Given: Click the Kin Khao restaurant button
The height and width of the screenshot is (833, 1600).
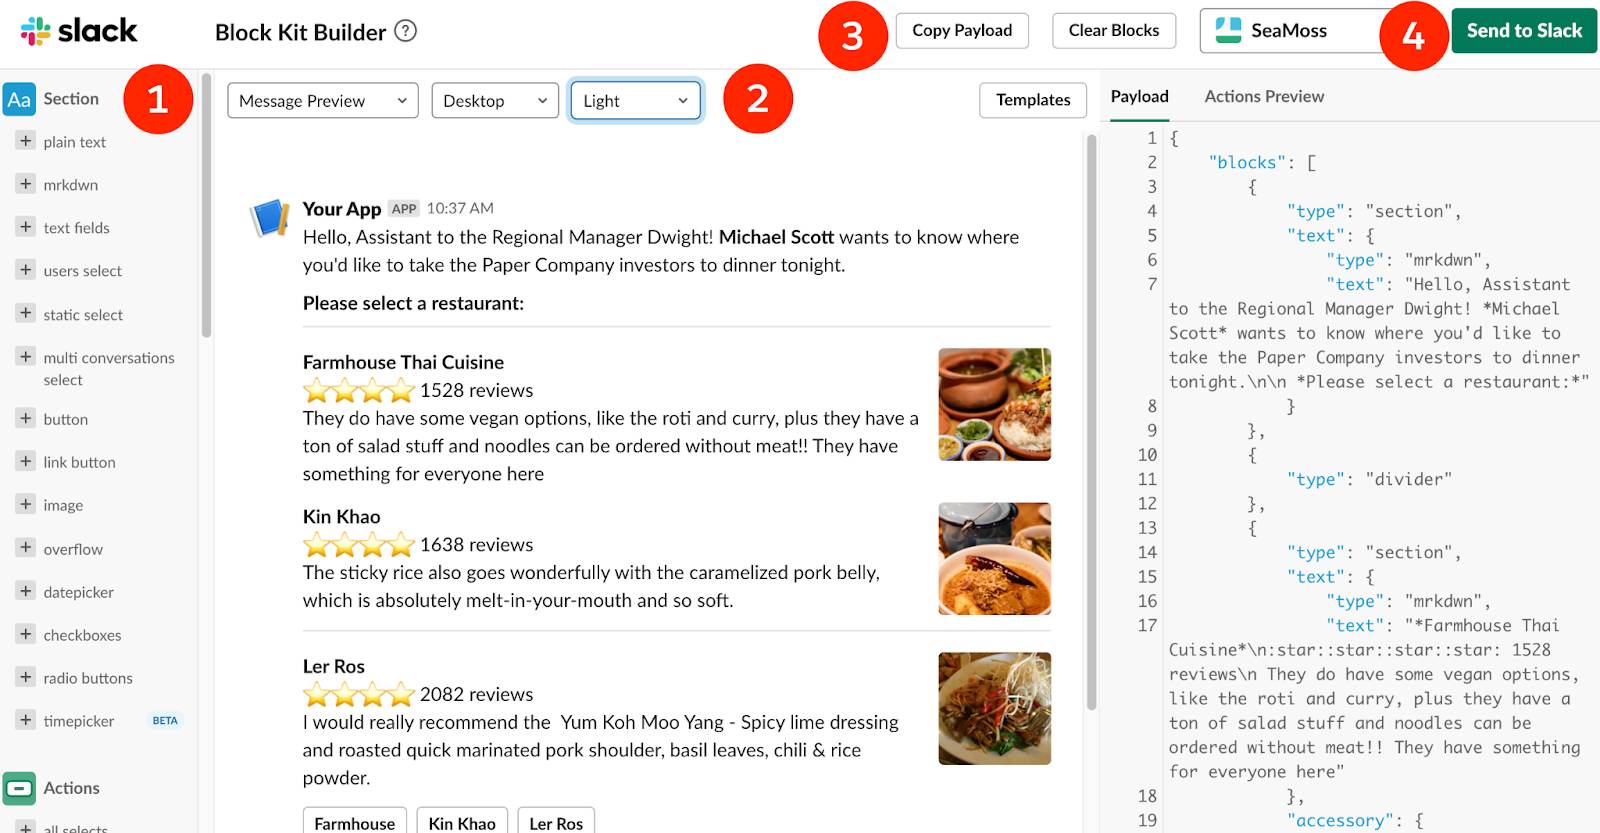Looking at the screenshot, I should point(462,822).
